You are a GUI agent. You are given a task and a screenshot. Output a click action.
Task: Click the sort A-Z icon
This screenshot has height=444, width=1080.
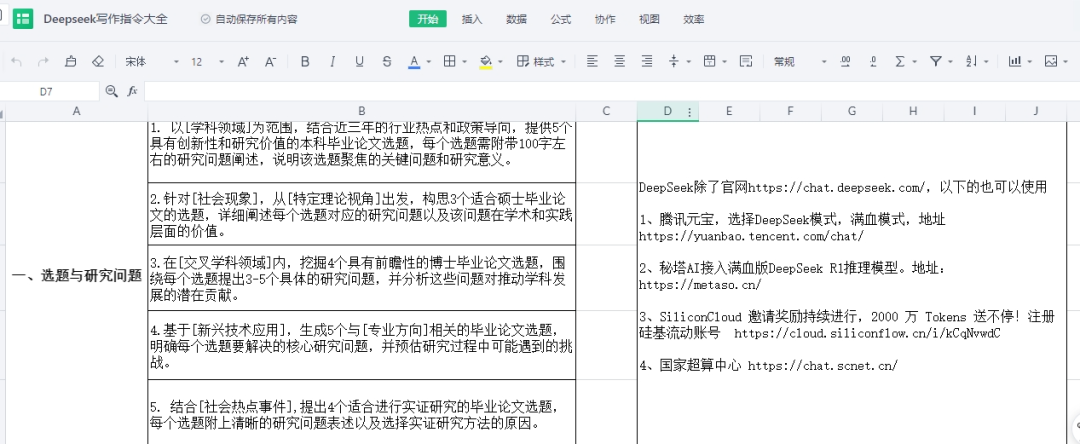pyautogui.click(x=971, y=62)
